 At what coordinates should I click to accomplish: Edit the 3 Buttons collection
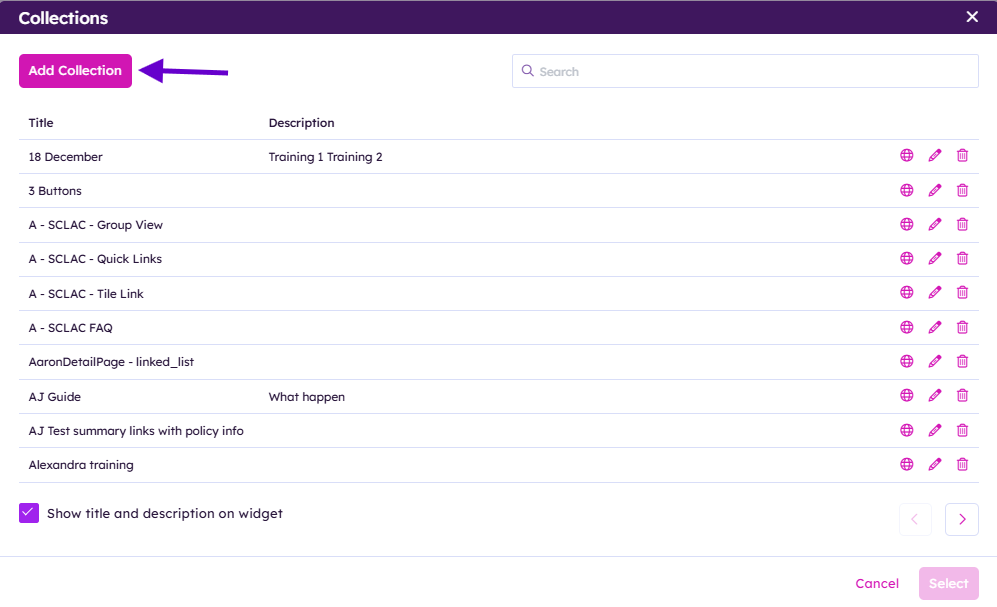point(935,190)
